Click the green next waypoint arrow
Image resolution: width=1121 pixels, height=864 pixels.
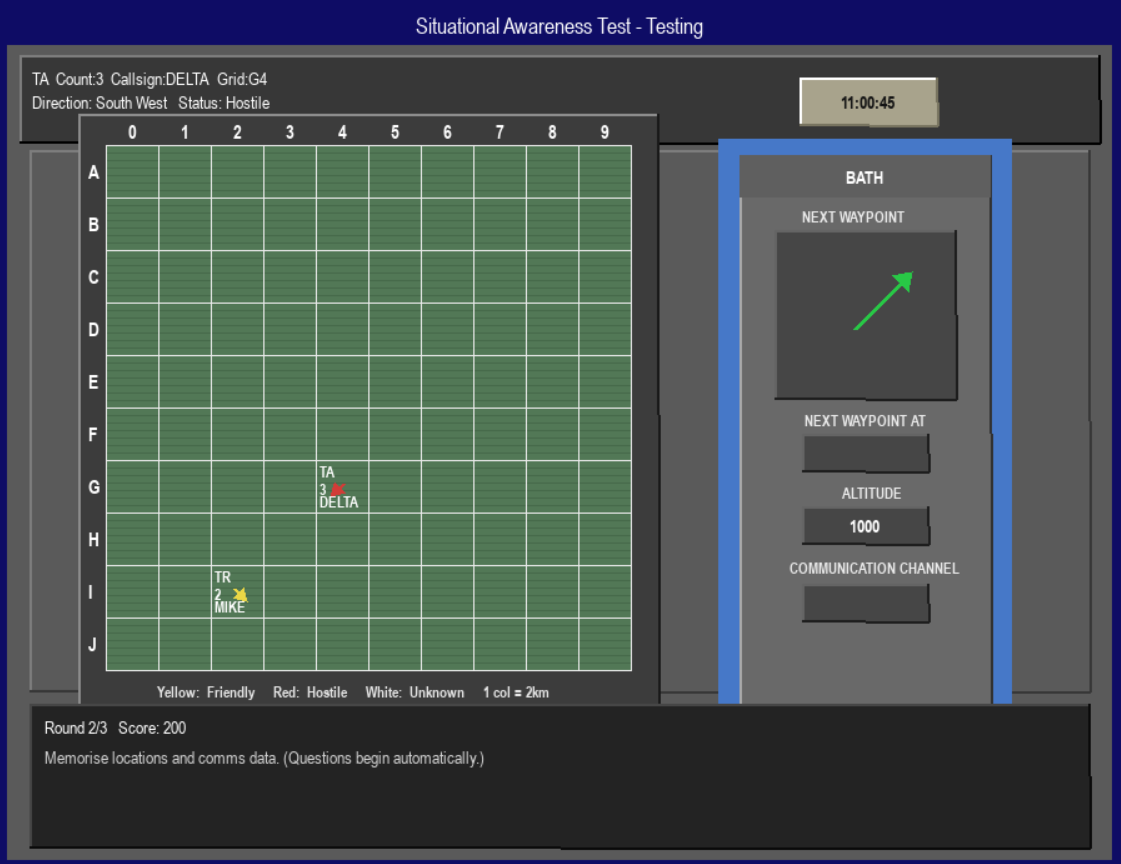(884, 300)
